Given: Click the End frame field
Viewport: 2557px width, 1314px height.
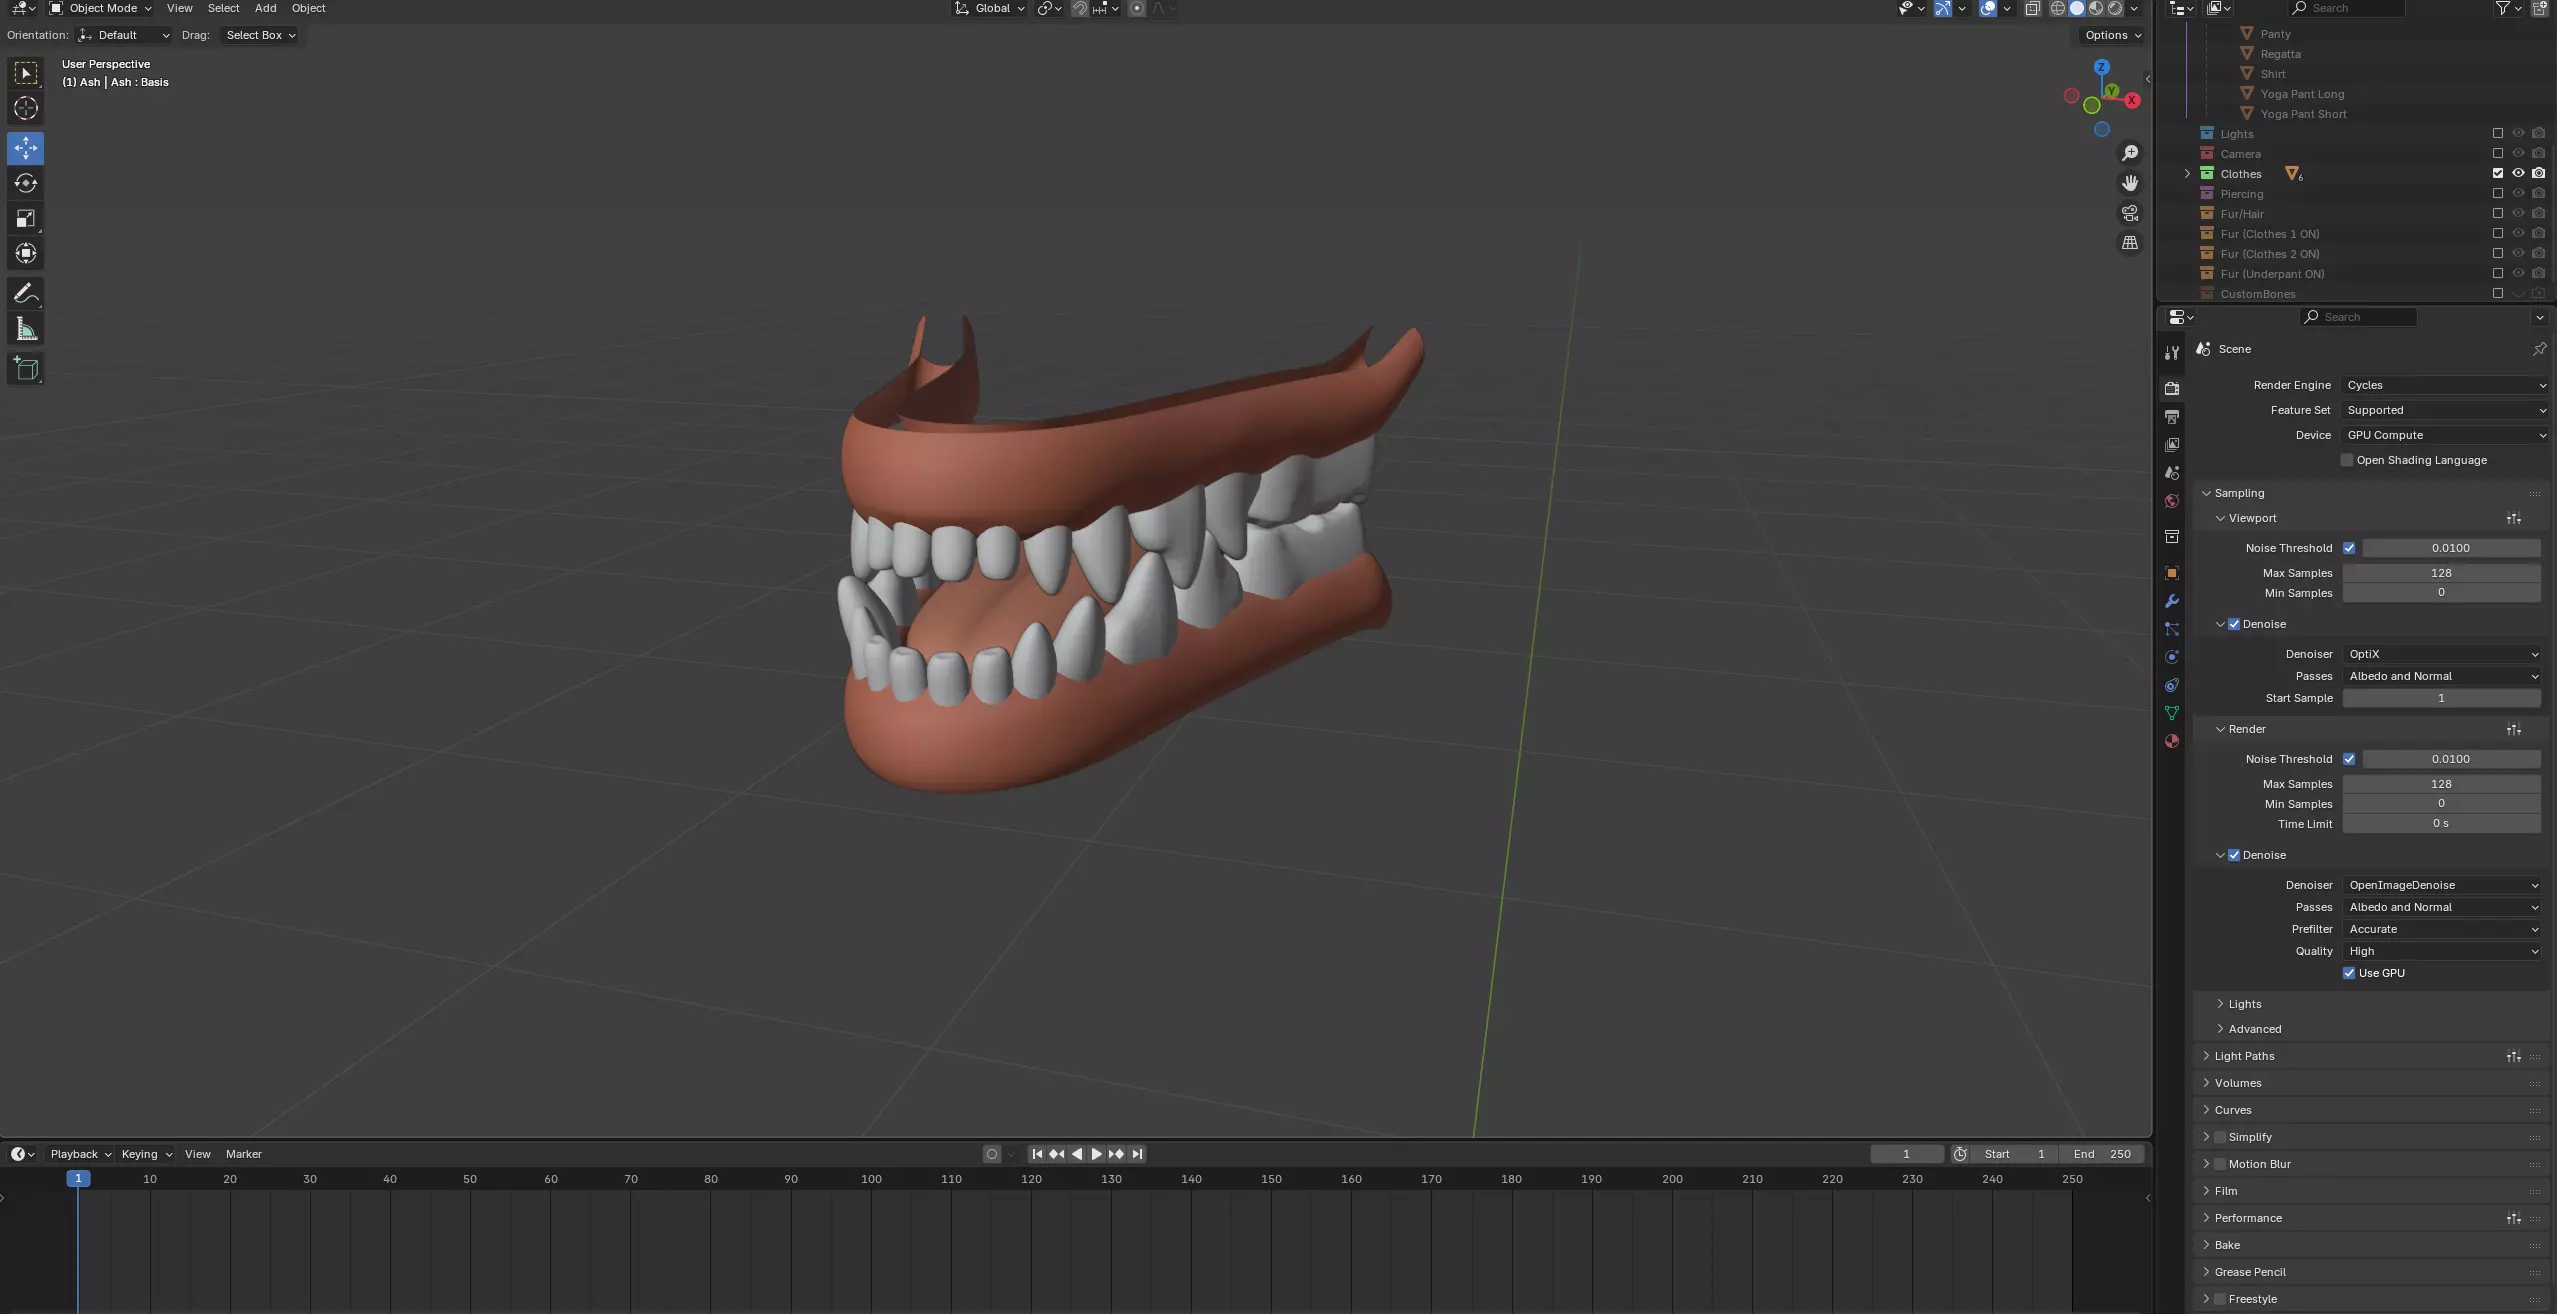Looking at the screenshot, I should (2102, 1154).
